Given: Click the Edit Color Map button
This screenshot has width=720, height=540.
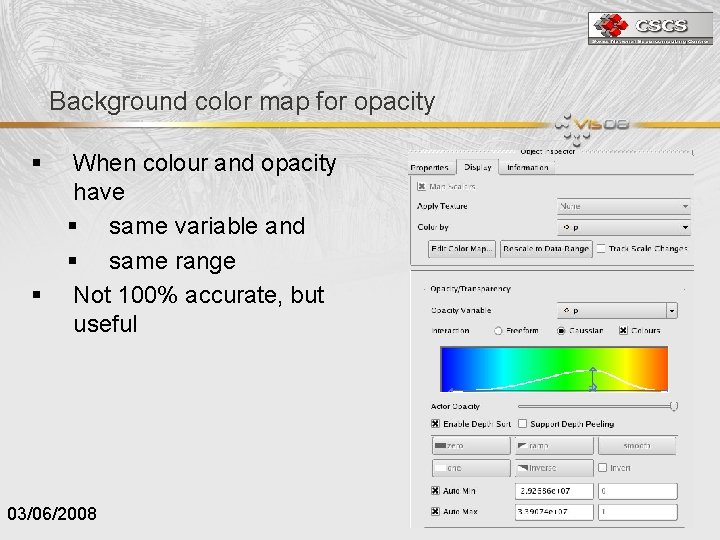Looking at the screenshot, I should tap(461, 249).
